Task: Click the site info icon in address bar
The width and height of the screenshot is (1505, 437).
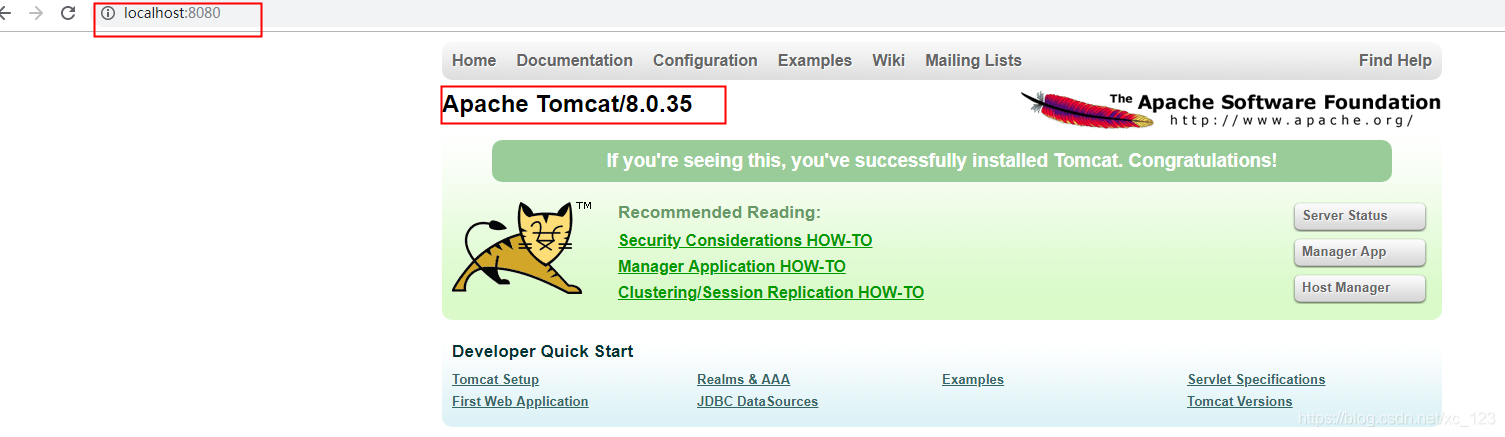Action: pos(108,13)
